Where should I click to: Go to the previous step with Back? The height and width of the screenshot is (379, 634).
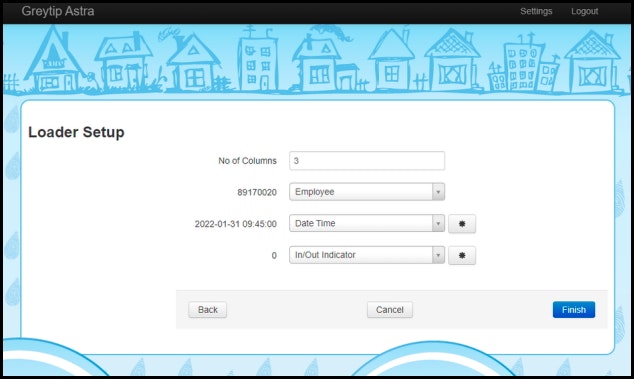click(x=207, y=310)
